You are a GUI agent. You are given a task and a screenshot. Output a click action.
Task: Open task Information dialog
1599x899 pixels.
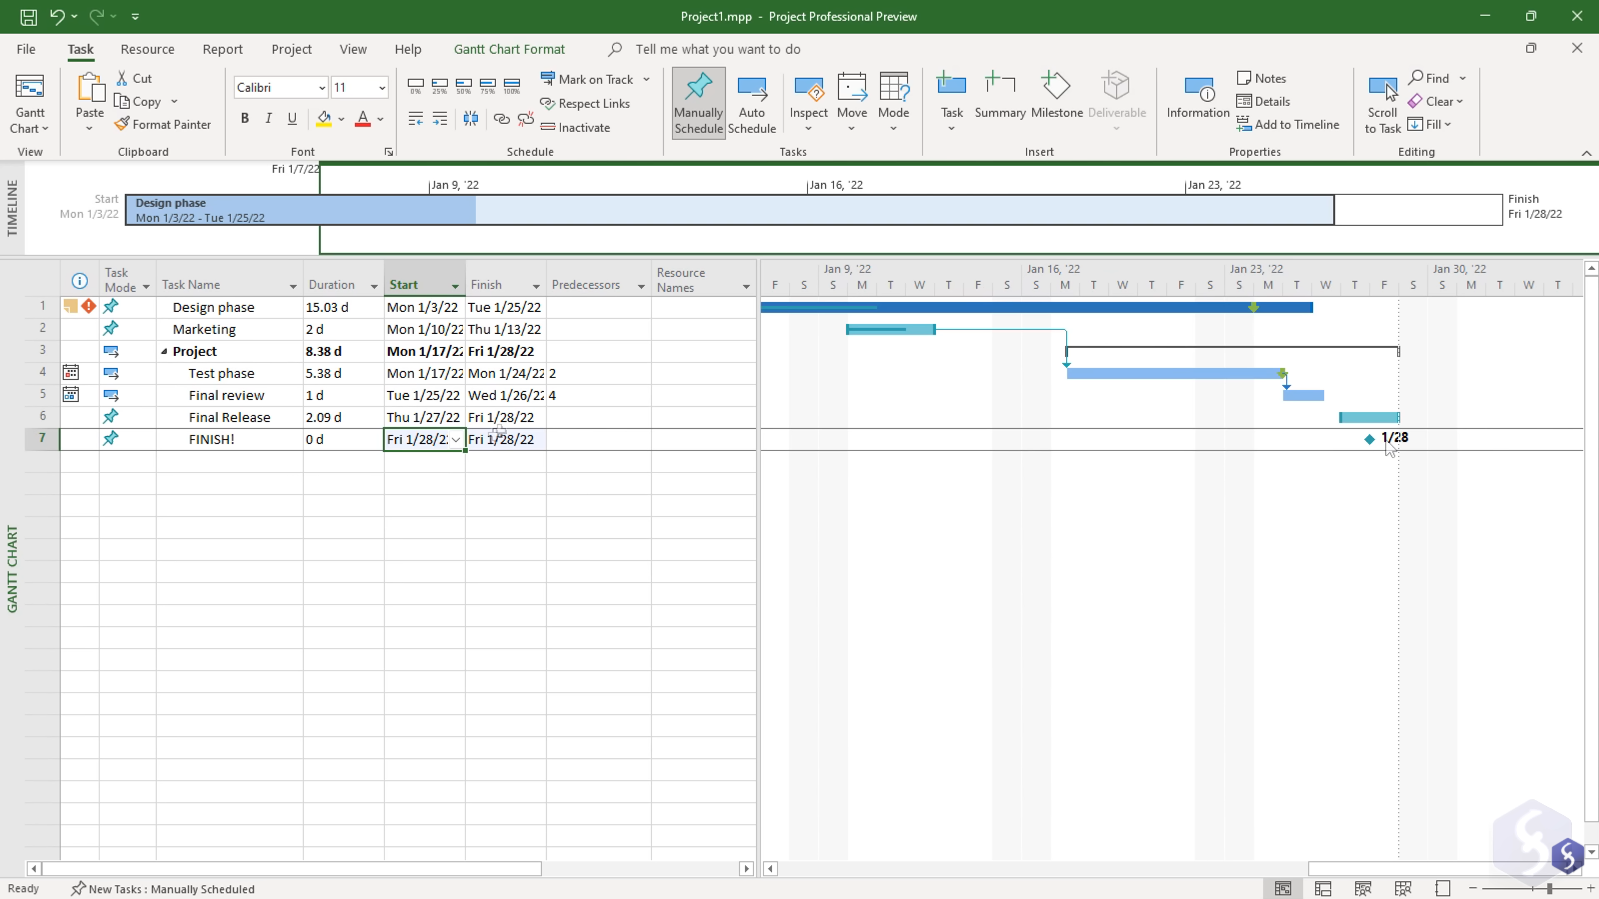[1198, 96]
